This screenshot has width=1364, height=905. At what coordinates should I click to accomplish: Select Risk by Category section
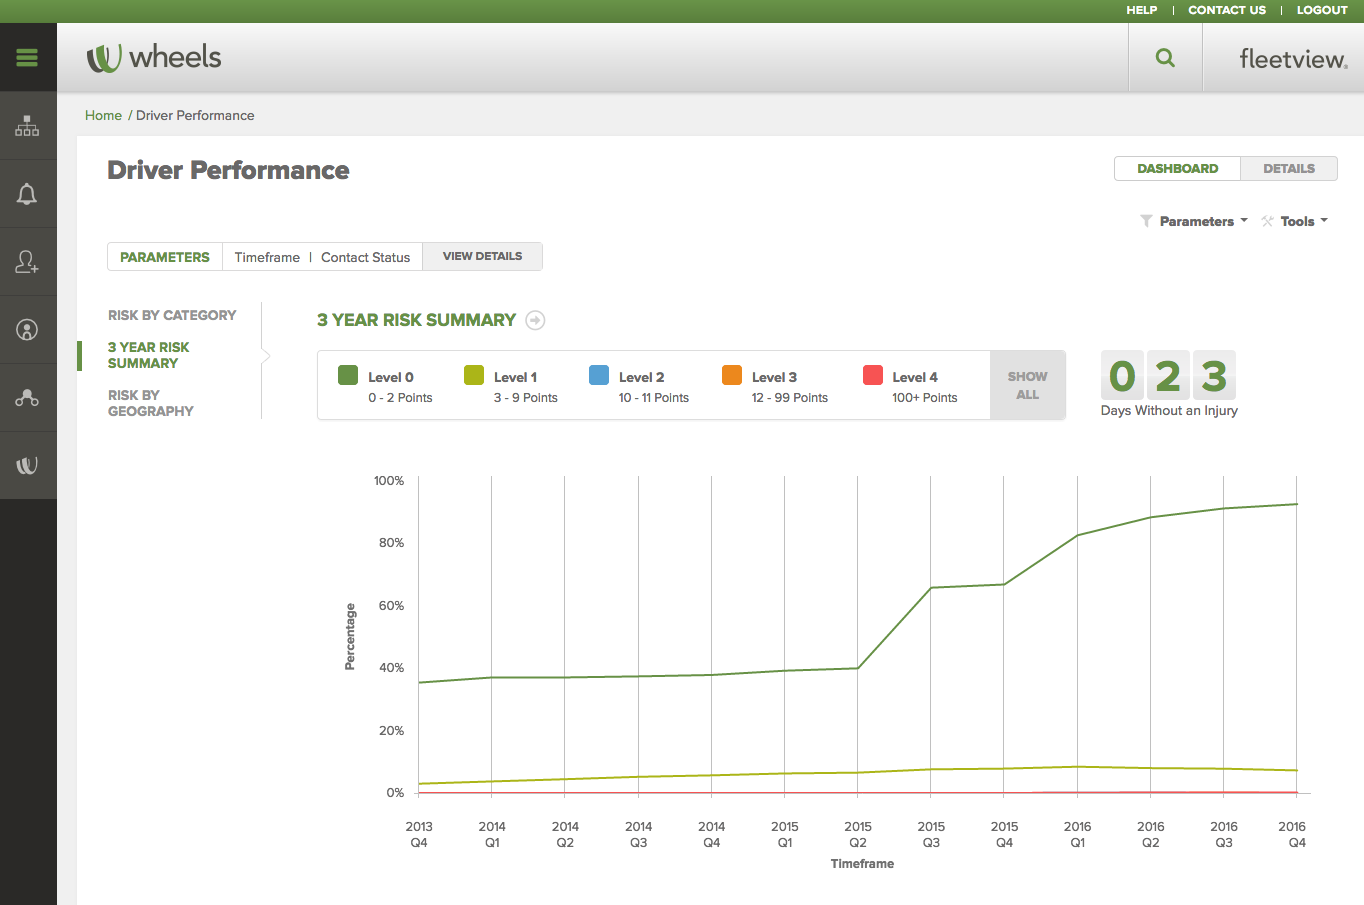click(x=172, y=315)
